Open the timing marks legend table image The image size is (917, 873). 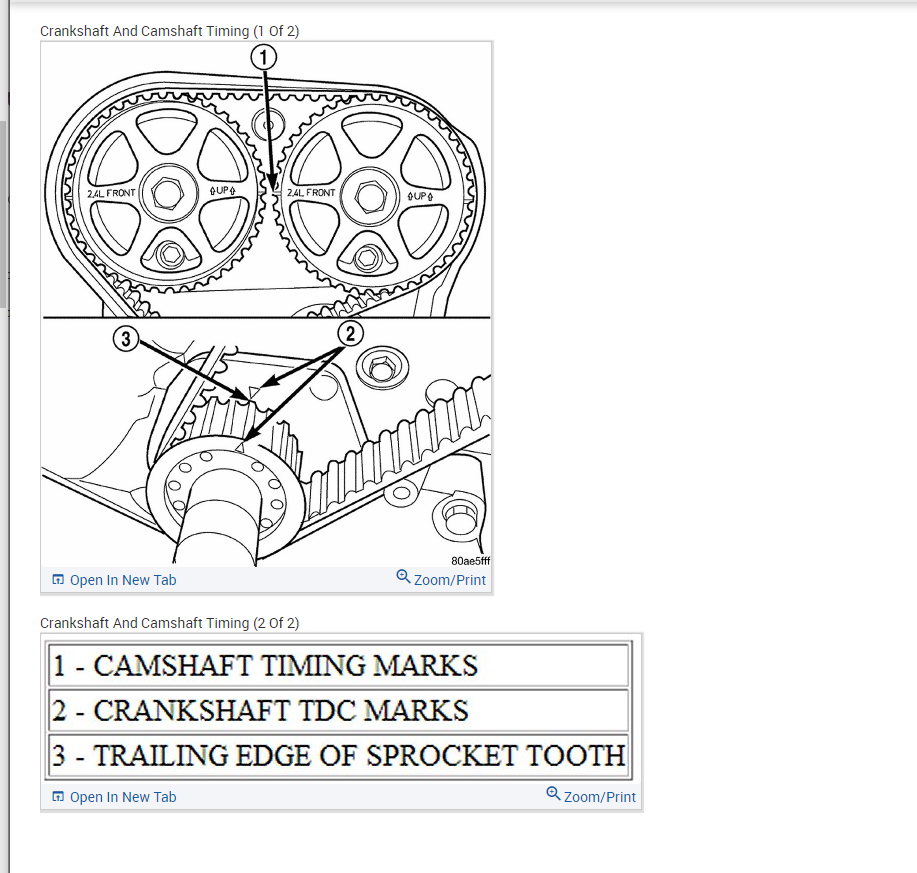pos(339,710)
